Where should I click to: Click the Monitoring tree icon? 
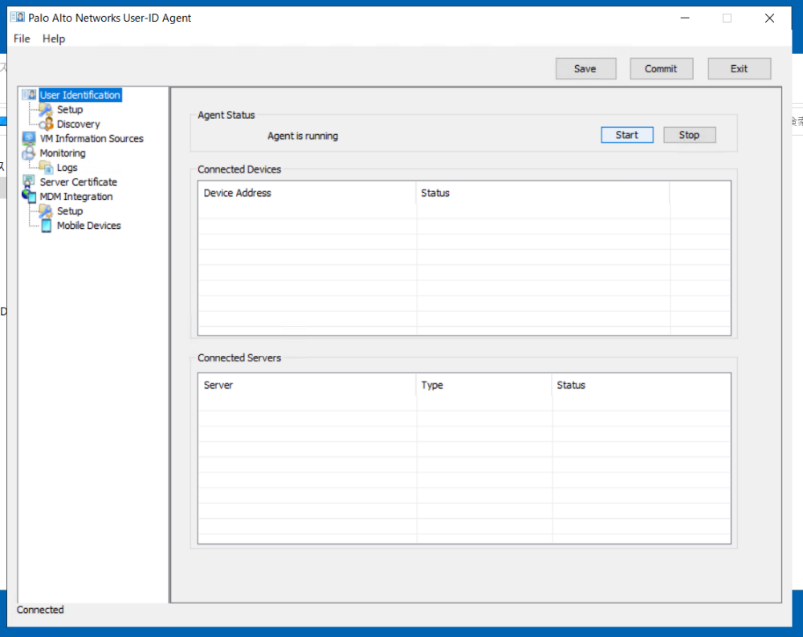(x=29, y=153)
